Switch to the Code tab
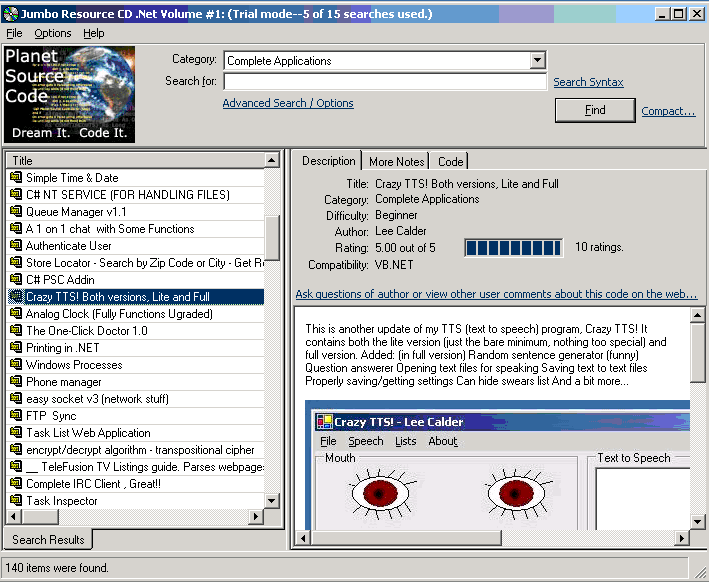This screenshot has width=709, height=582. pos(450,162)
